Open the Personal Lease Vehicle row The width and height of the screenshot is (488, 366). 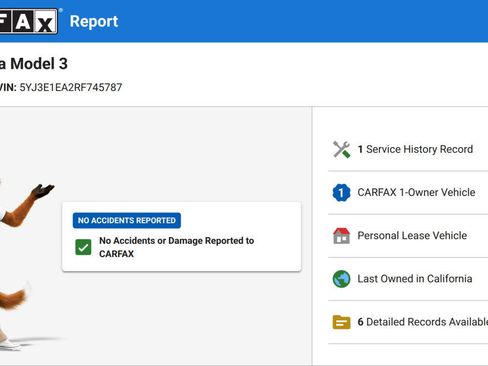click(408, 236)
